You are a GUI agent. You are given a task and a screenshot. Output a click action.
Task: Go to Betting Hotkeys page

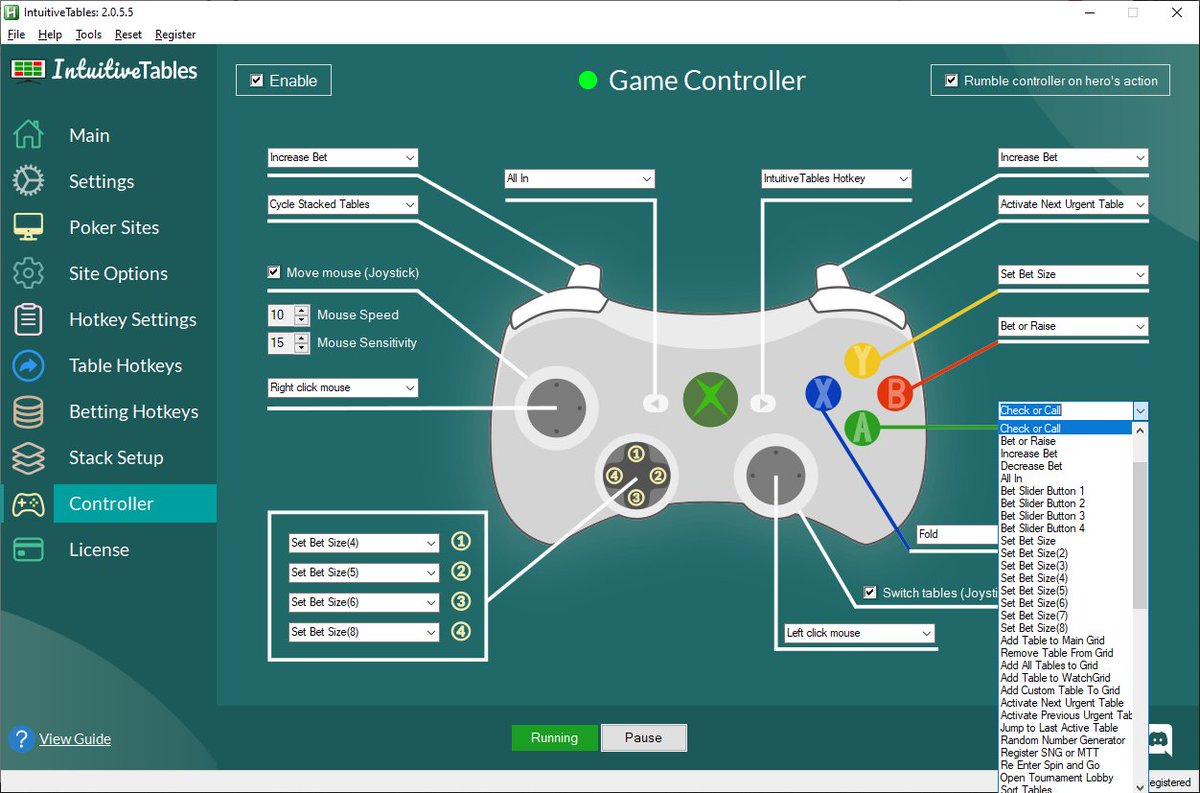133,411
